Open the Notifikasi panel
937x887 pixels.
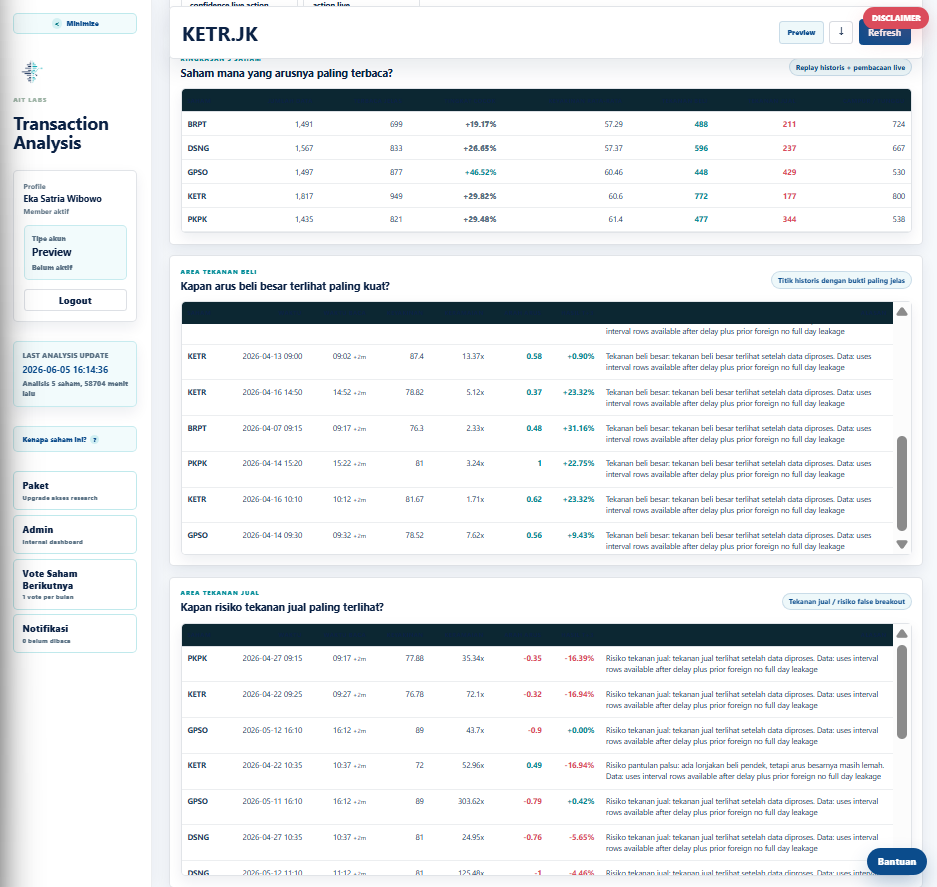coord(75,634)
